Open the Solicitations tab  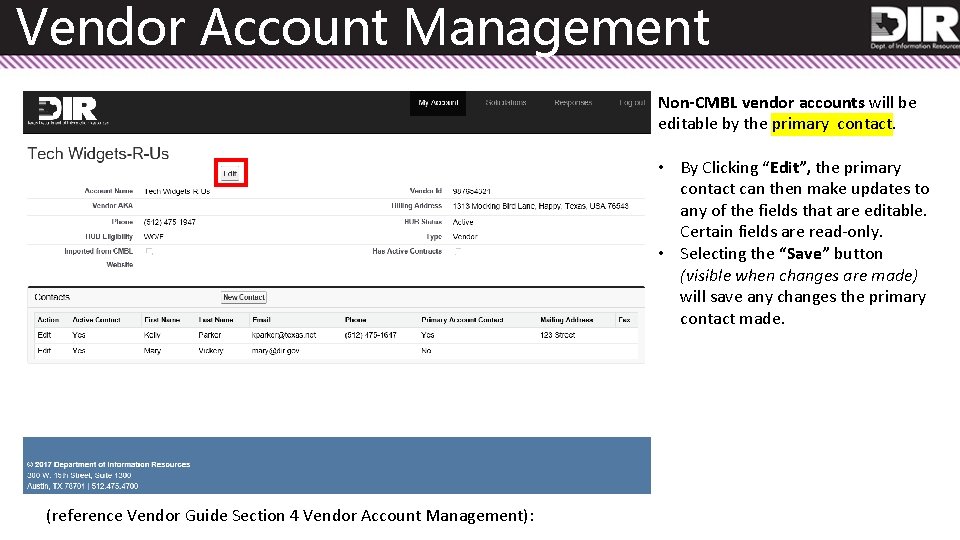[x=506, y=103]
